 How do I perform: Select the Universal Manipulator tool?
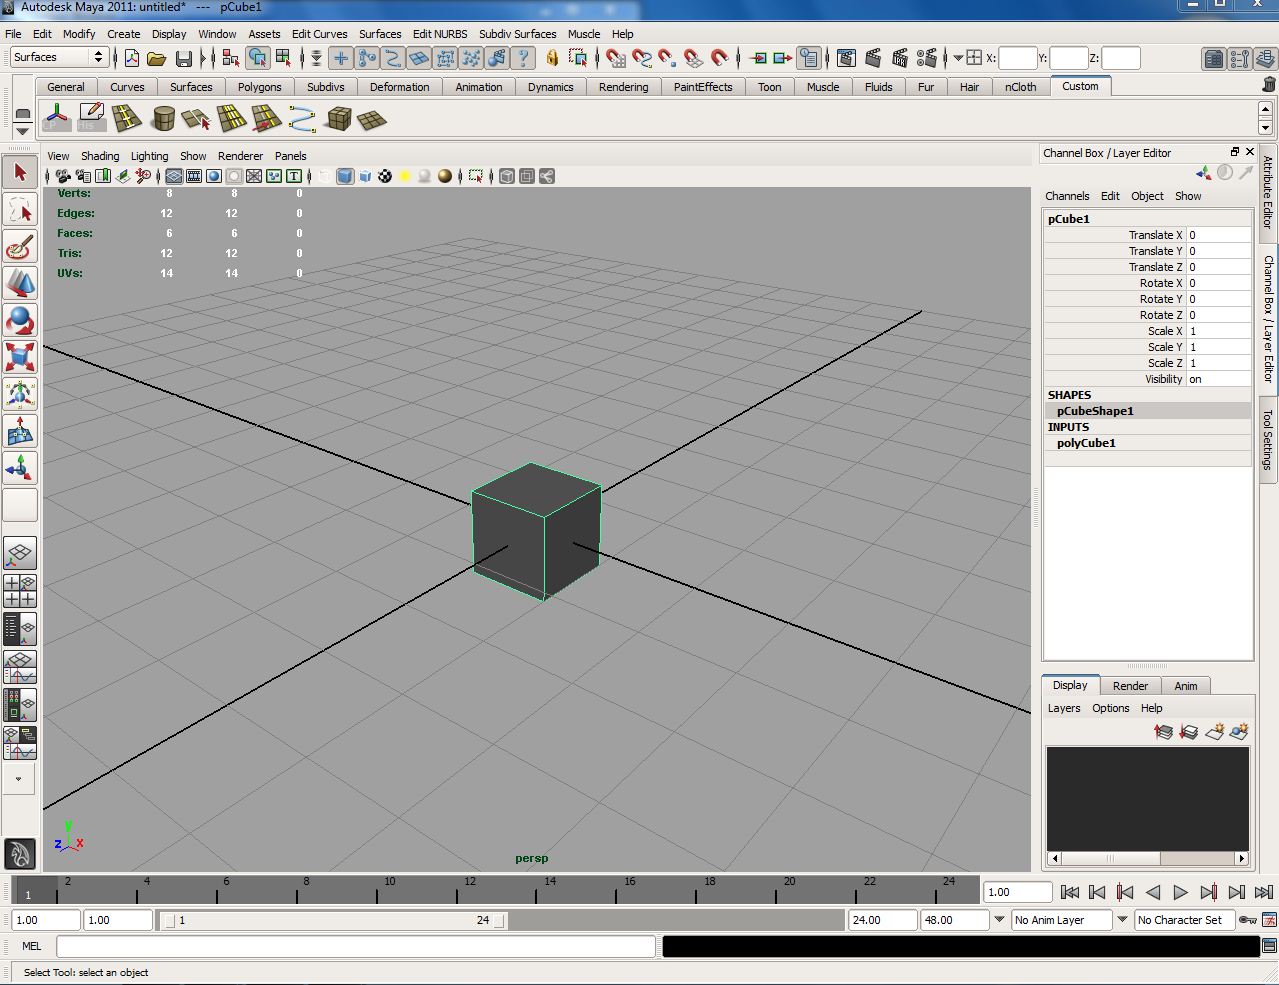(x=20, y=394)
